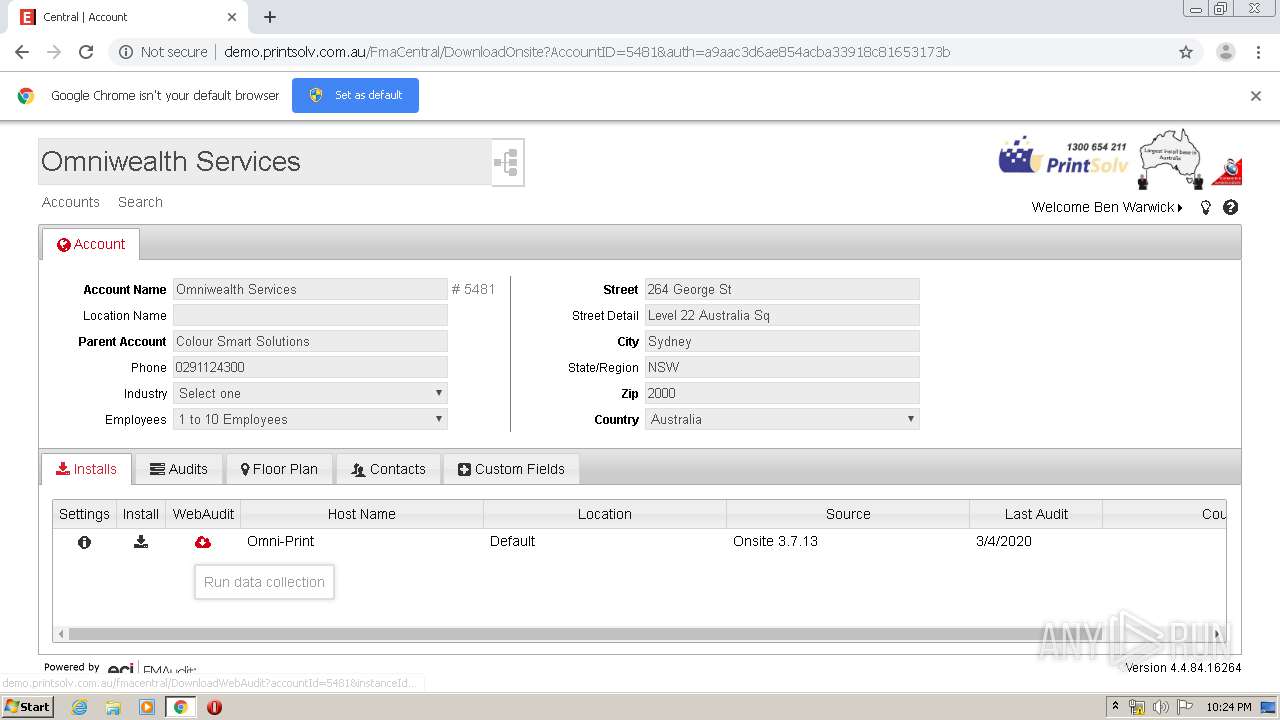
Task: Click the Chrome taskbar icon
Action: [x=180, y=707]
